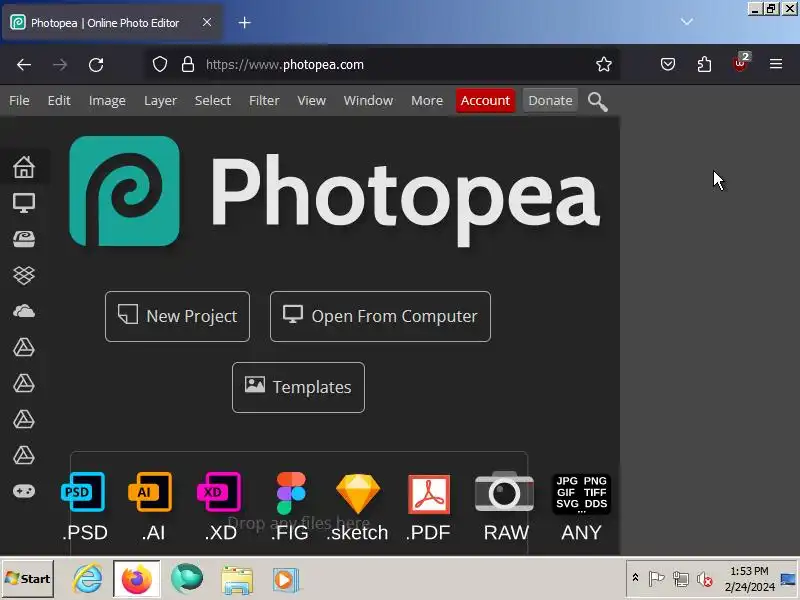Click the Firefox taskbar icon

(137, 579)
